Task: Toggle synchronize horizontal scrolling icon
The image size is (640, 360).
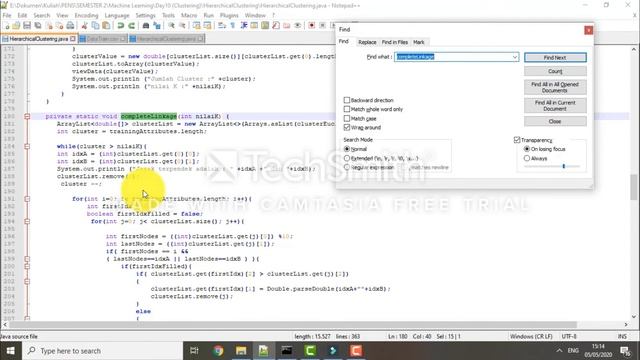Action: (207, 26)
